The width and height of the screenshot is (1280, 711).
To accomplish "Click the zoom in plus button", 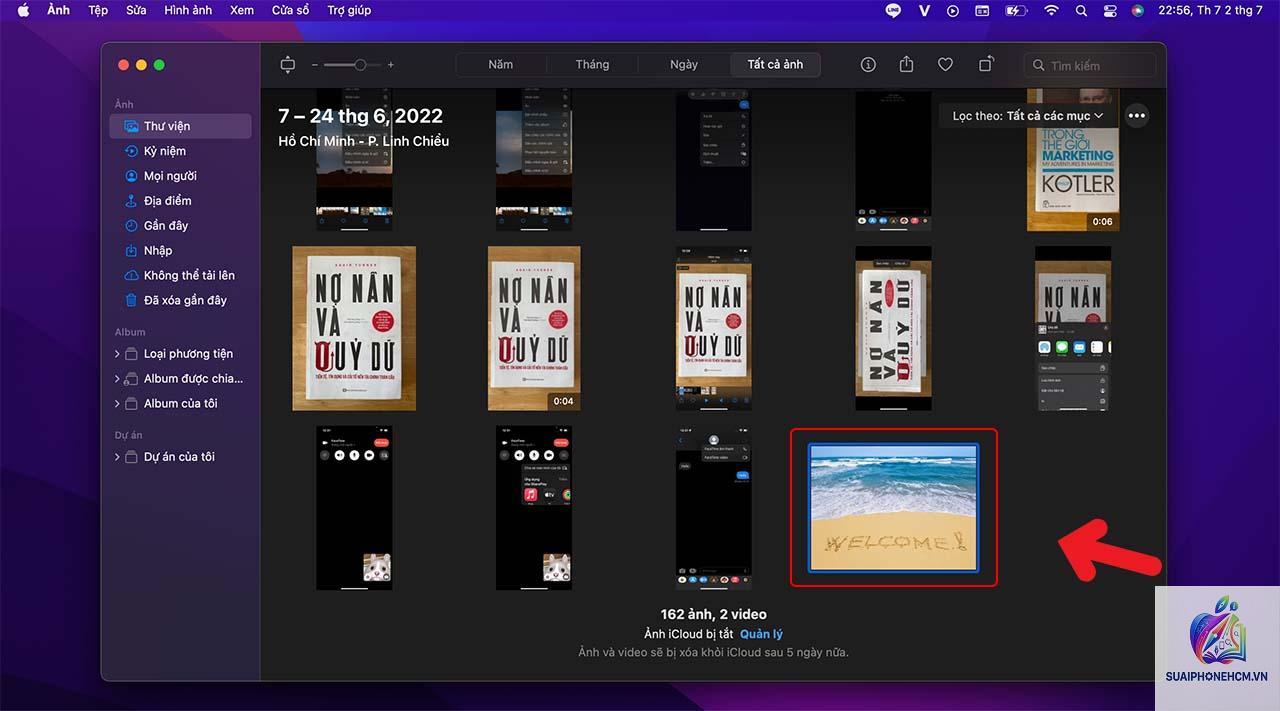I will (390, 65).
